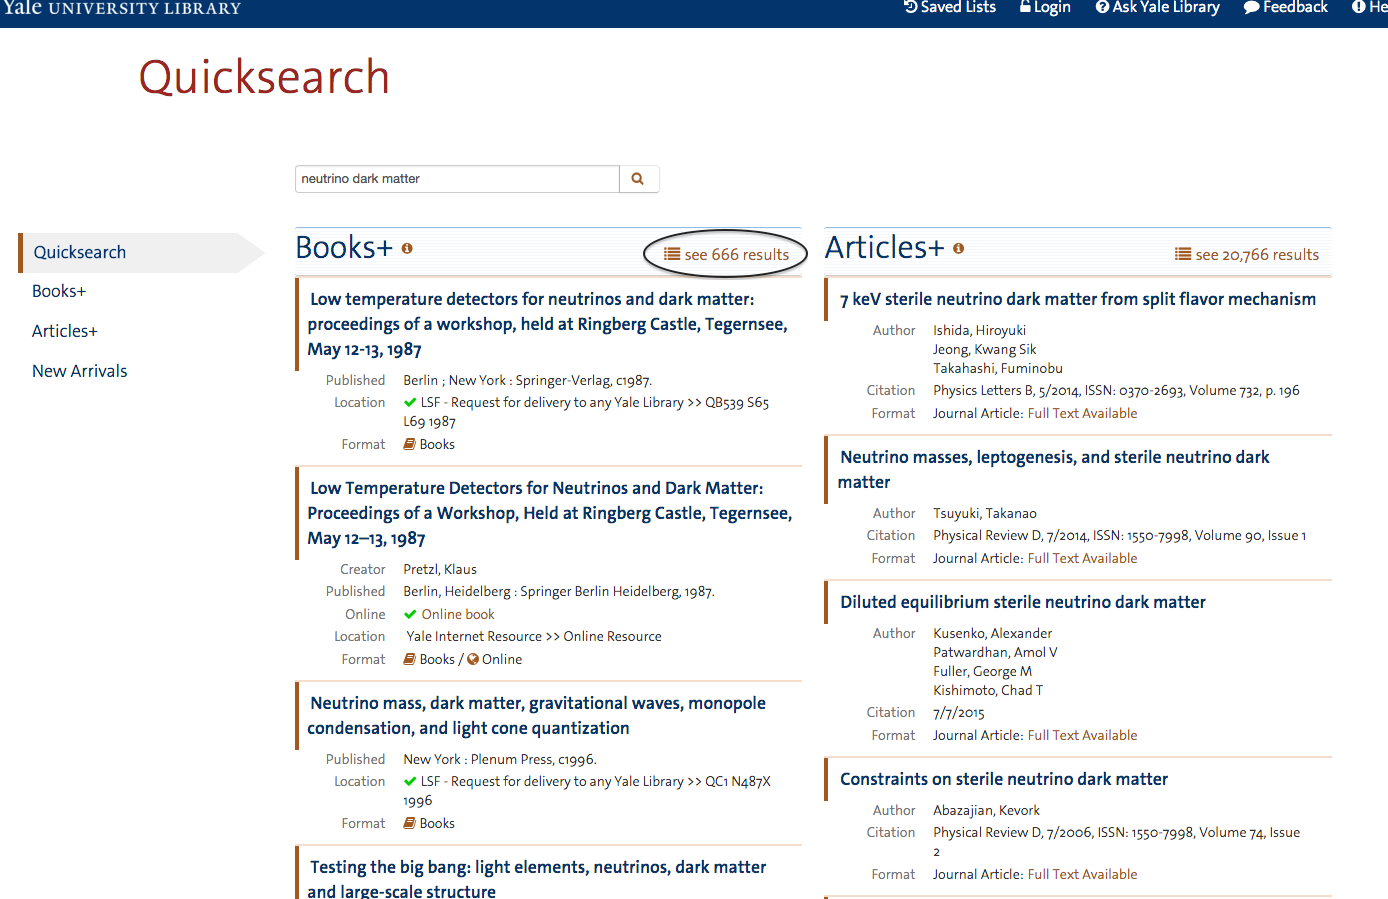Click author name Ishida, Hiroyuki

980,330
